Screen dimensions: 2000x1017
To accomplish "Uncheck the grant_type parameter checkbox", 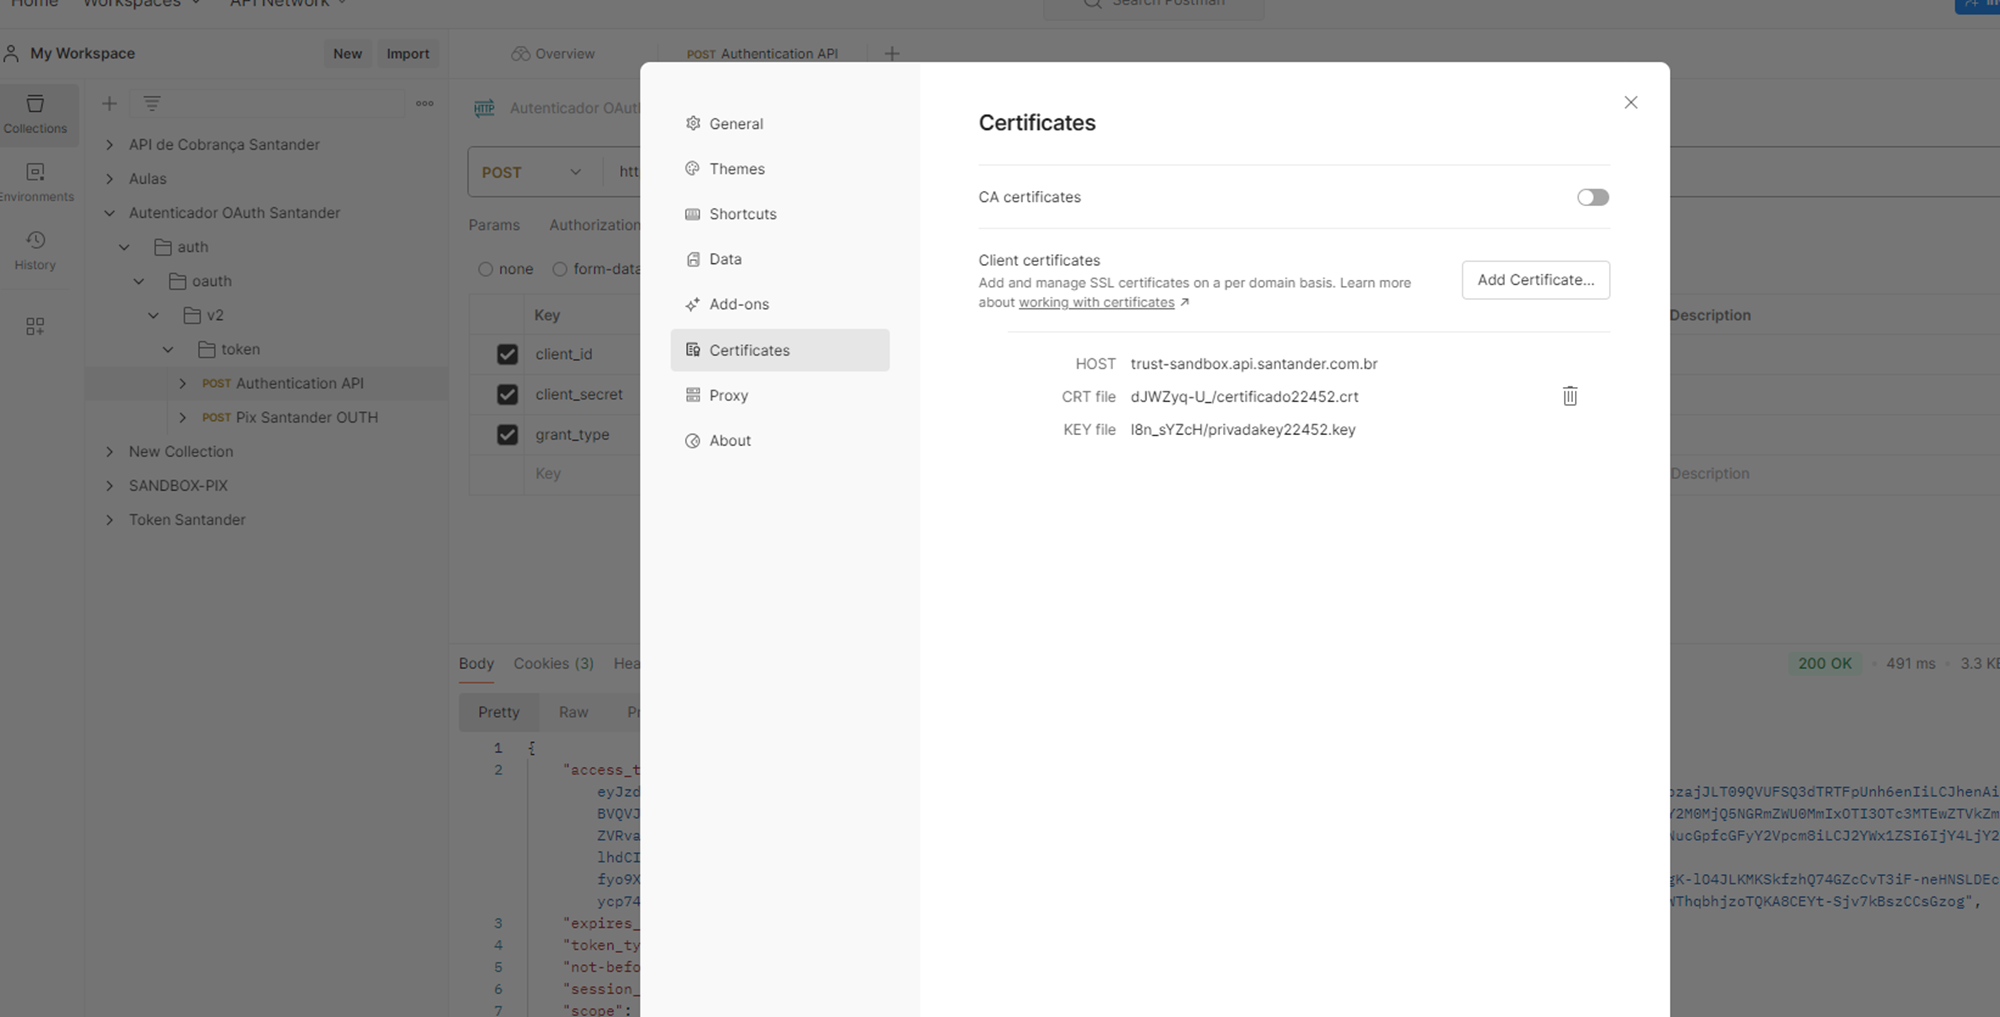I will coord(507,434).
